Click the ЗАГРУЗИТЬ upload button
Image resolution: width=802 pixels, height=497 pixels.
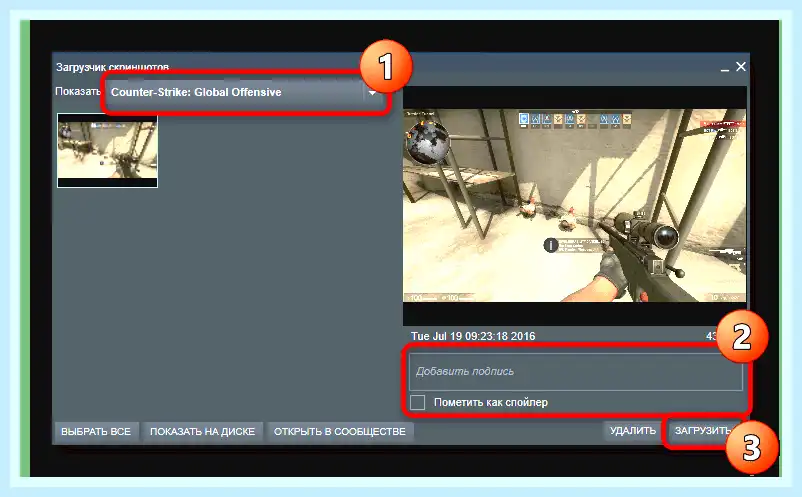[702, 431]
